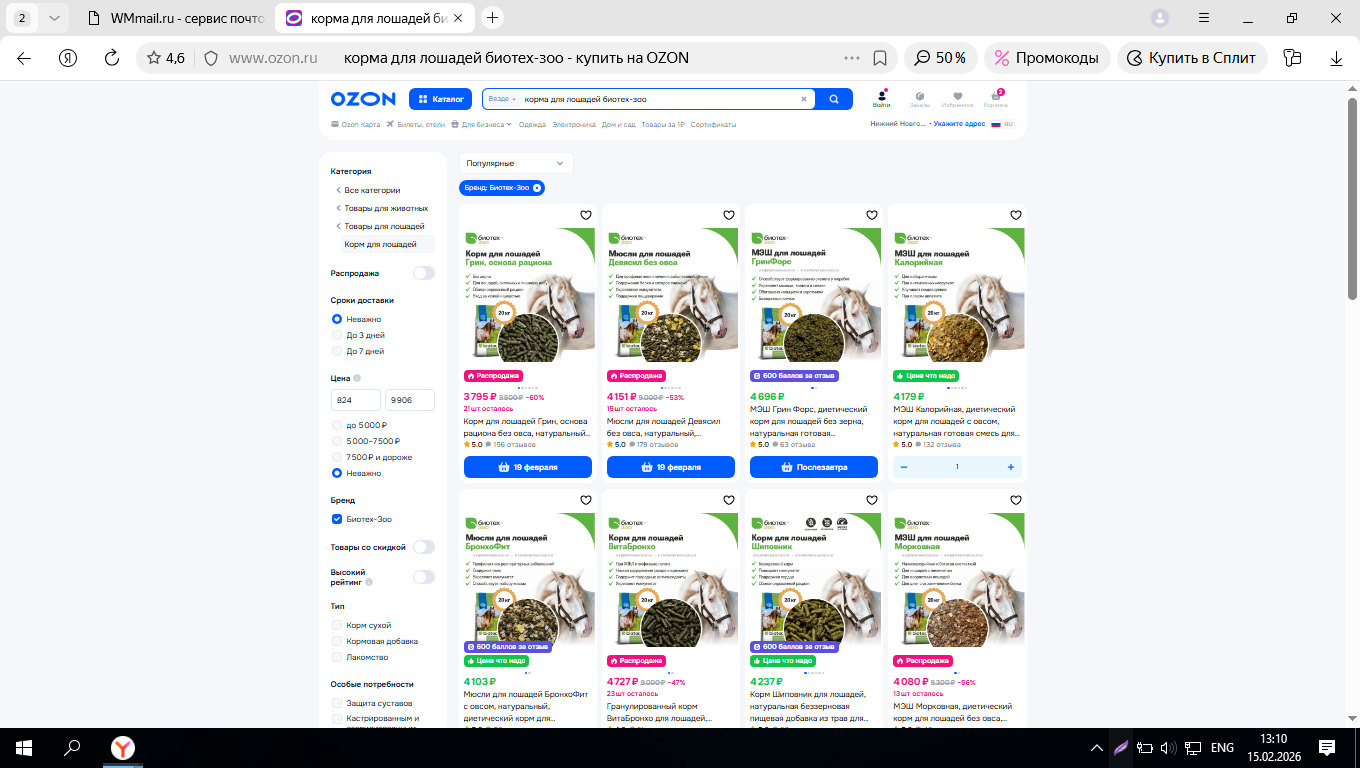Check the Корм сухой type checkbox
1360x768 pixels.
tap(337, 625)
